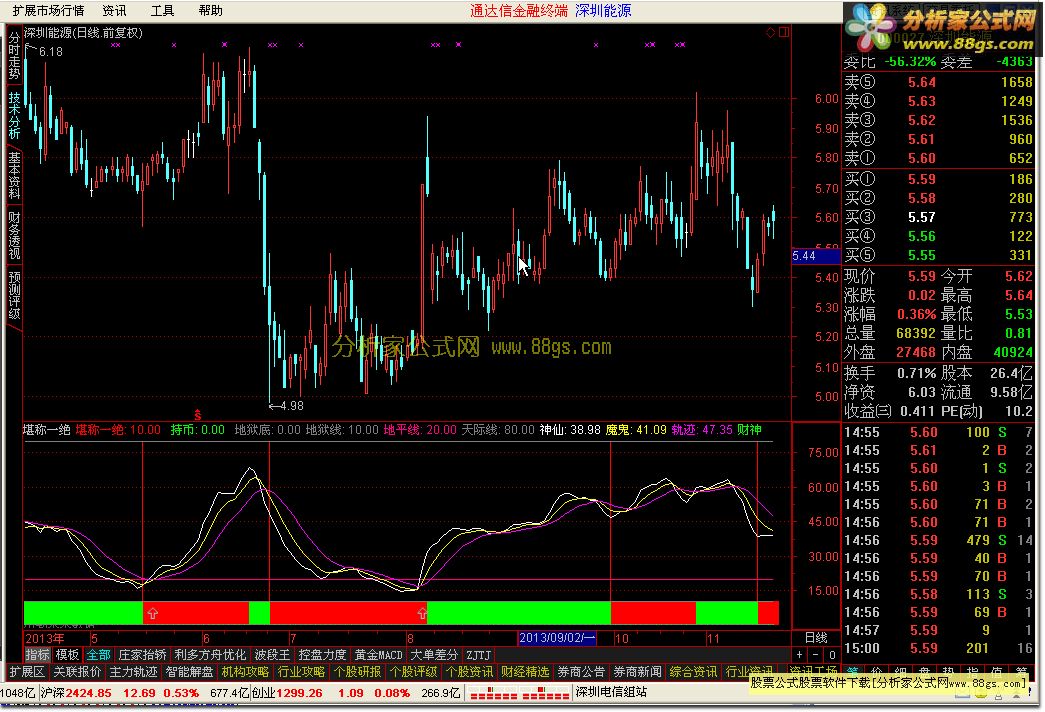Open the 行业攻略 tab
Image resolution: width=1045 pixels, height=712 pixels.
coord(301,671)
